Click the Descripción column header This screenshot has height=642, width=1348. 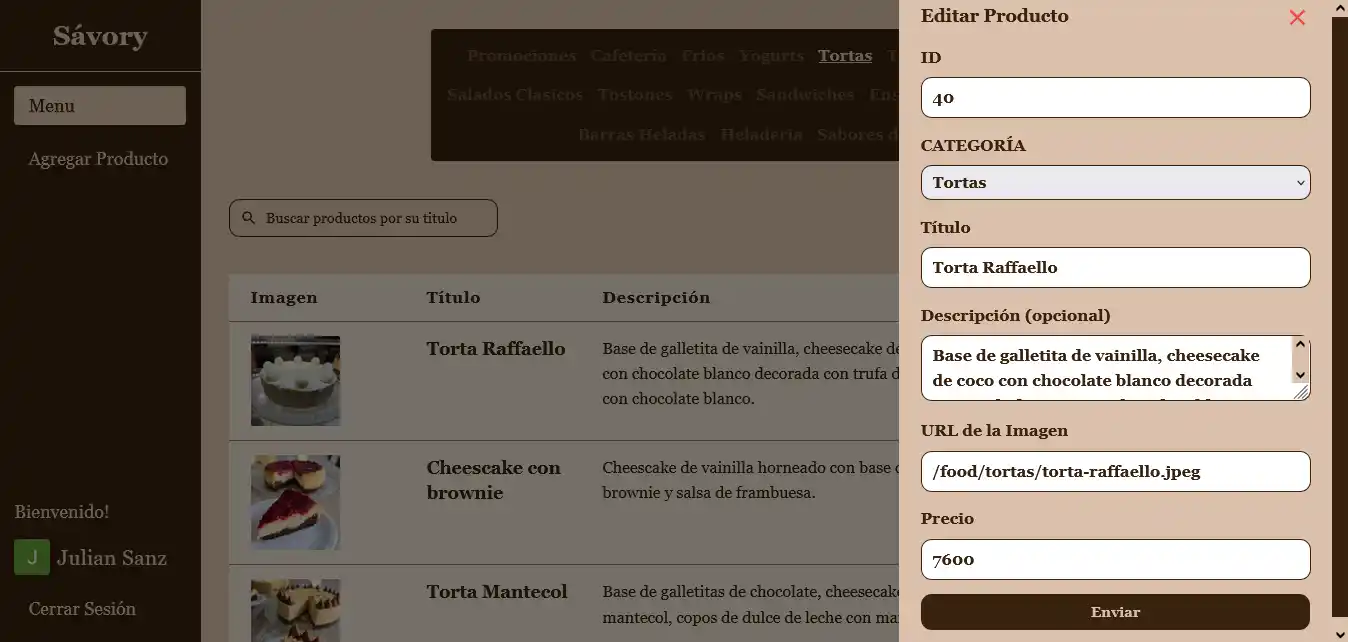(656, 297)
